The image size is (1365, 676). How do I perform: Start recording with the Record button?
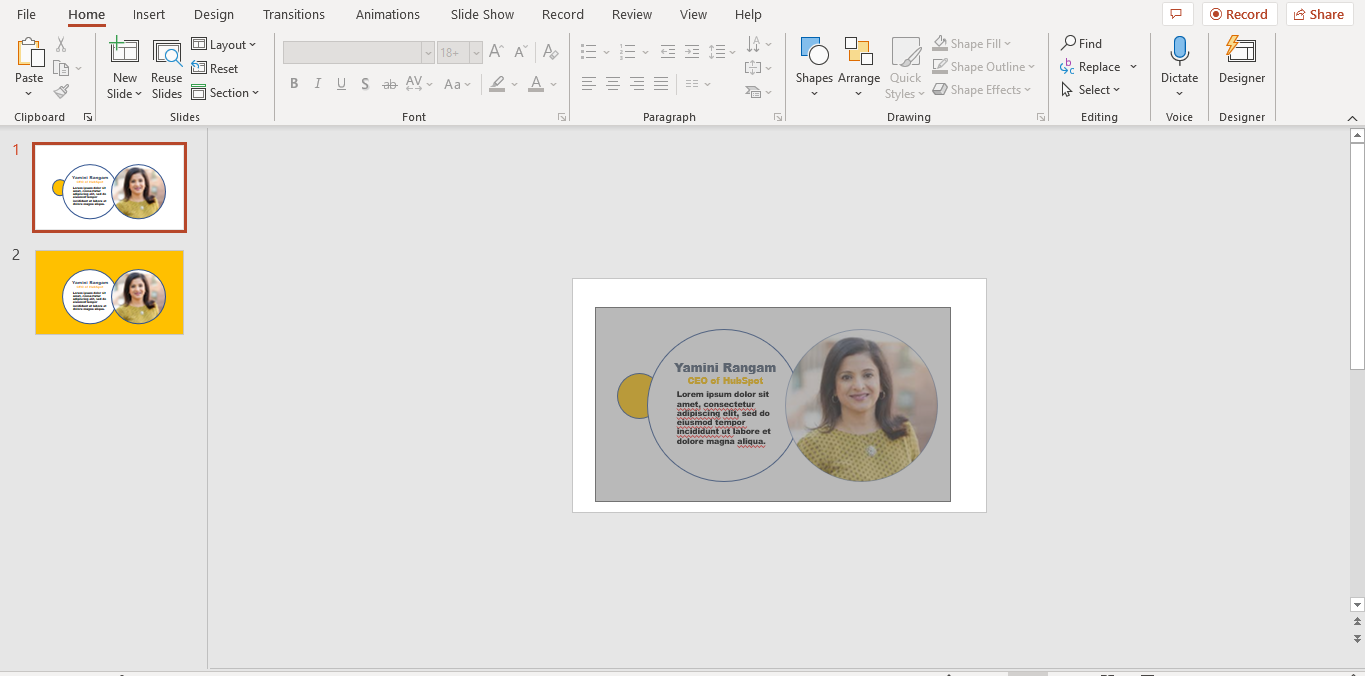point(1239,14)
